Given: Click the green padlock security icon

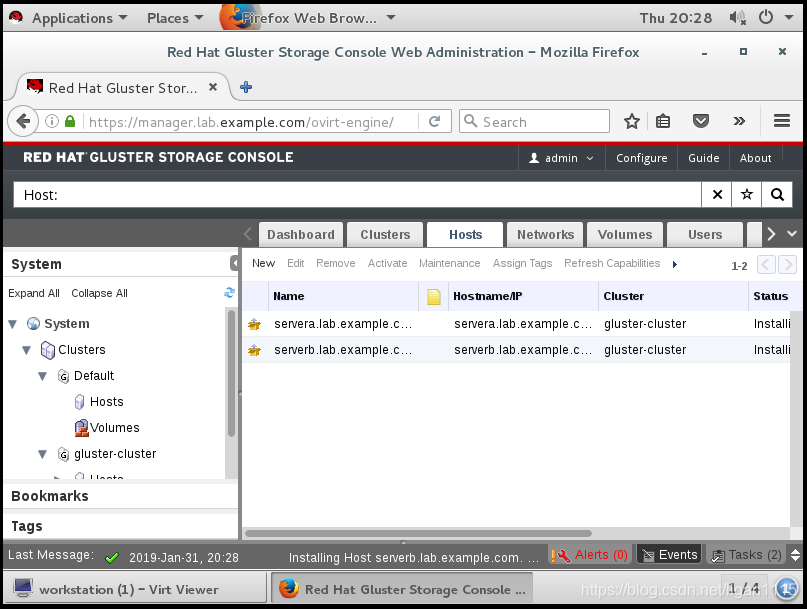Looking at the screenshot, I should [70, 121].
